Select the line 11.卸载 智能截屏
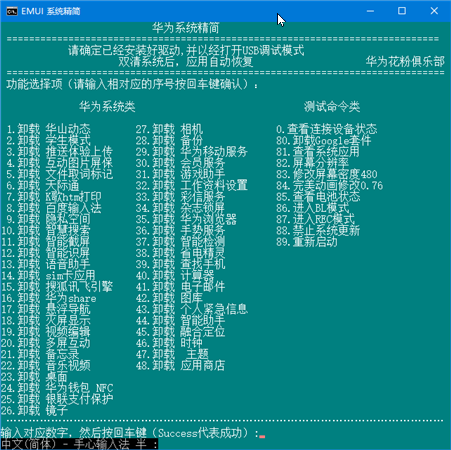The image size is (451, 450). coord(46,242)
